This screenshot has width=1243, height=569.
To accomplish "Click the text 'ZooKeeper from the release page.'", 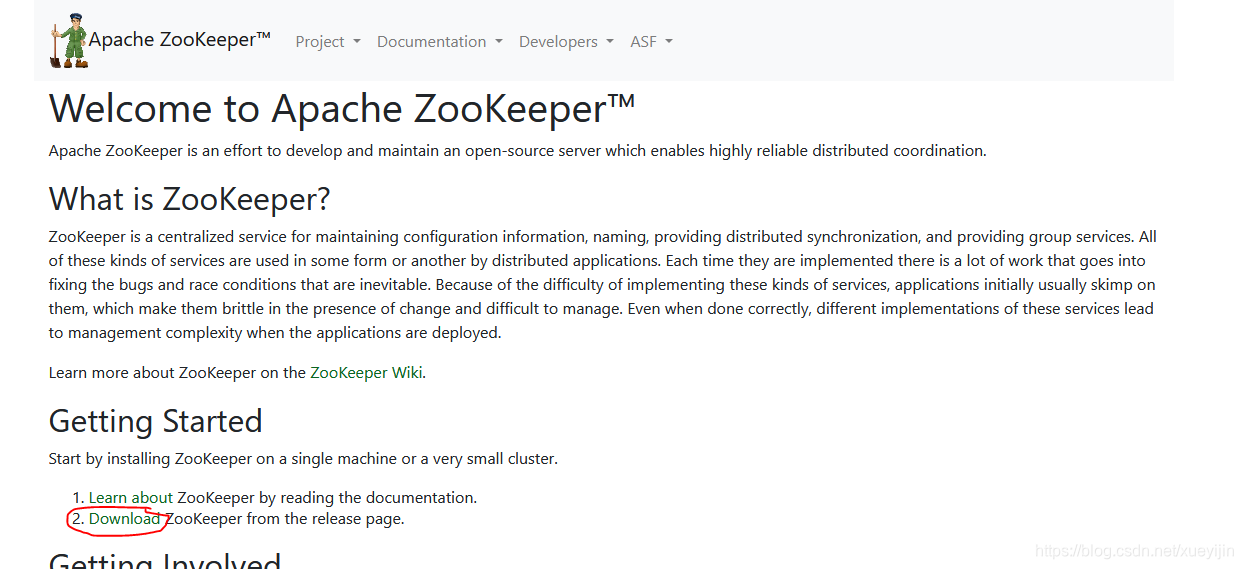I will point(285,519).
